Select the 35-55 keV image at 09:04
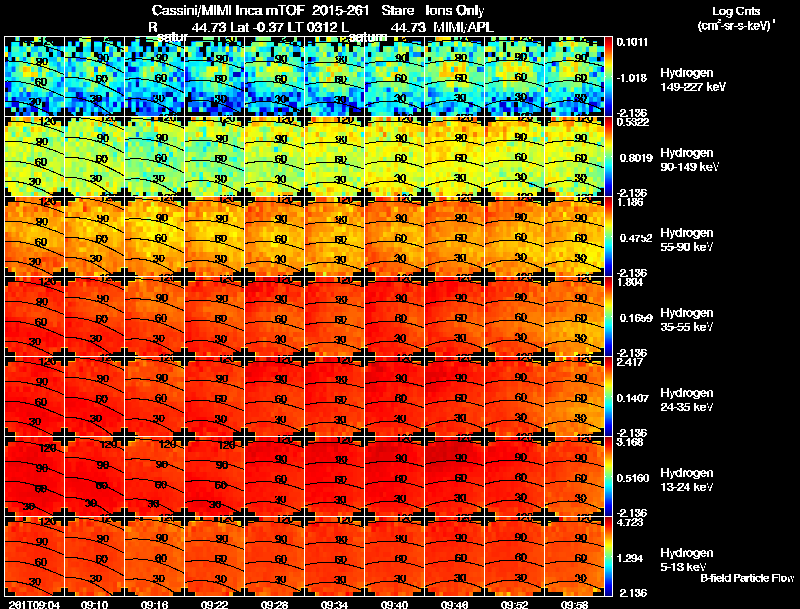The width and height of the screenshot is (800, 609). (x=34, y=317)
